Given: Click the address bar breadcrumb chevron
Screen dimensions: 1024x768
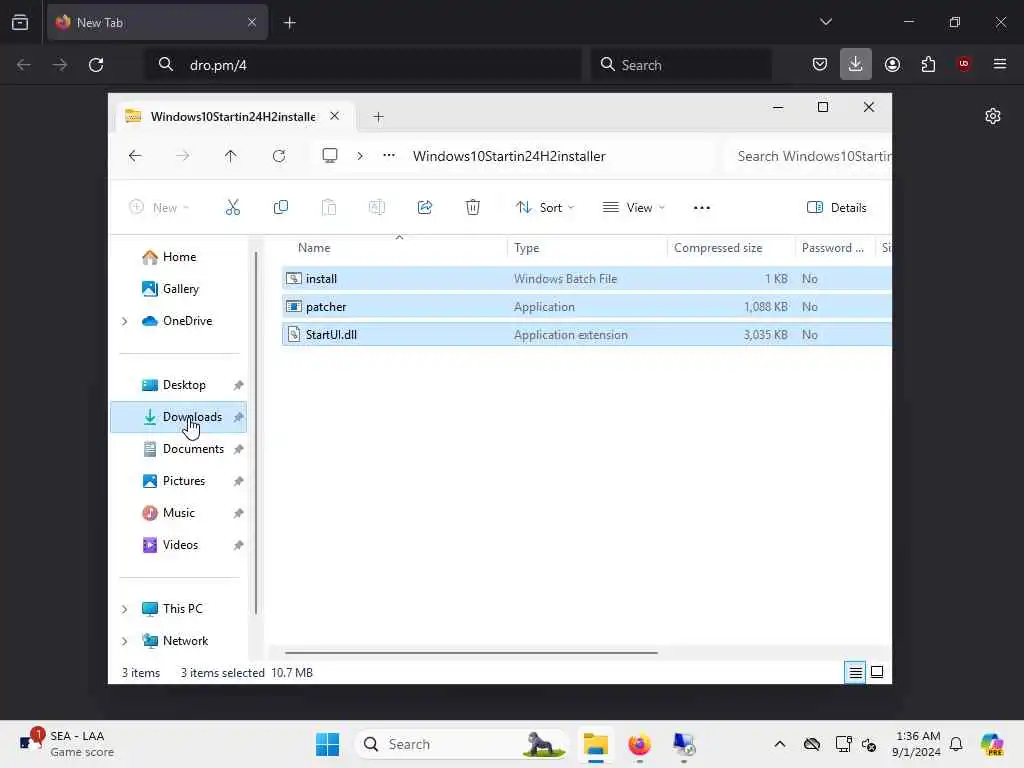Looking at the screenshot, I should [x=360, y=156].
